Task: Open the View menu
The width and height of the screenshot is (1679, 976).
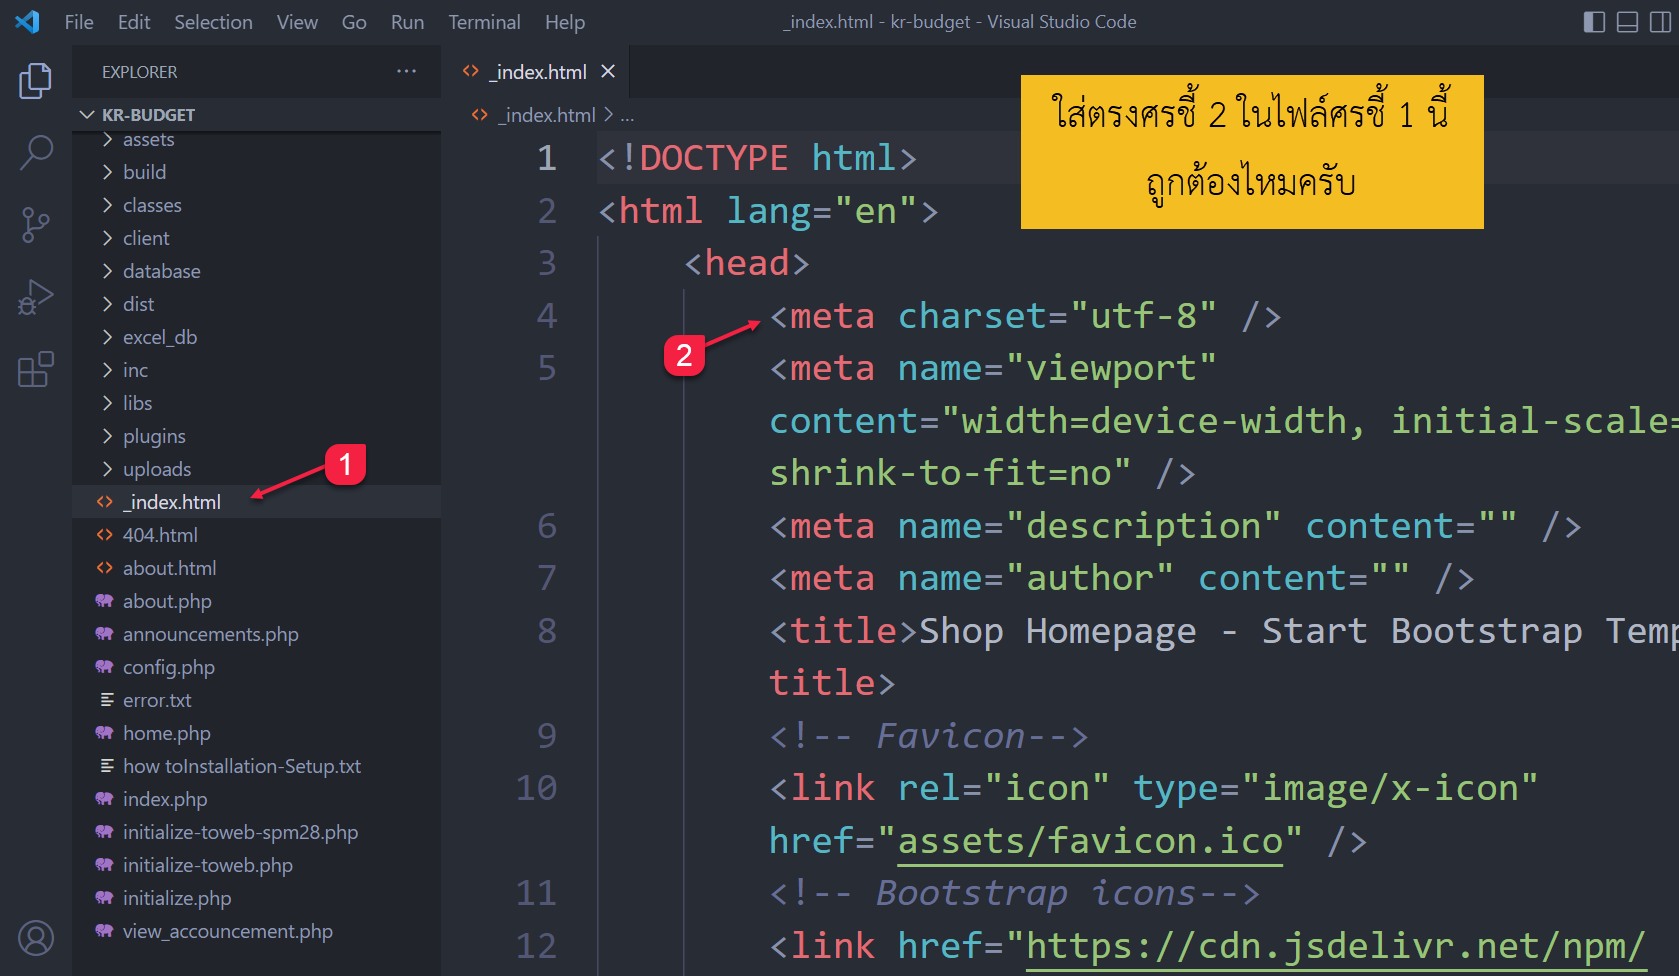Action: click(297, 22)
